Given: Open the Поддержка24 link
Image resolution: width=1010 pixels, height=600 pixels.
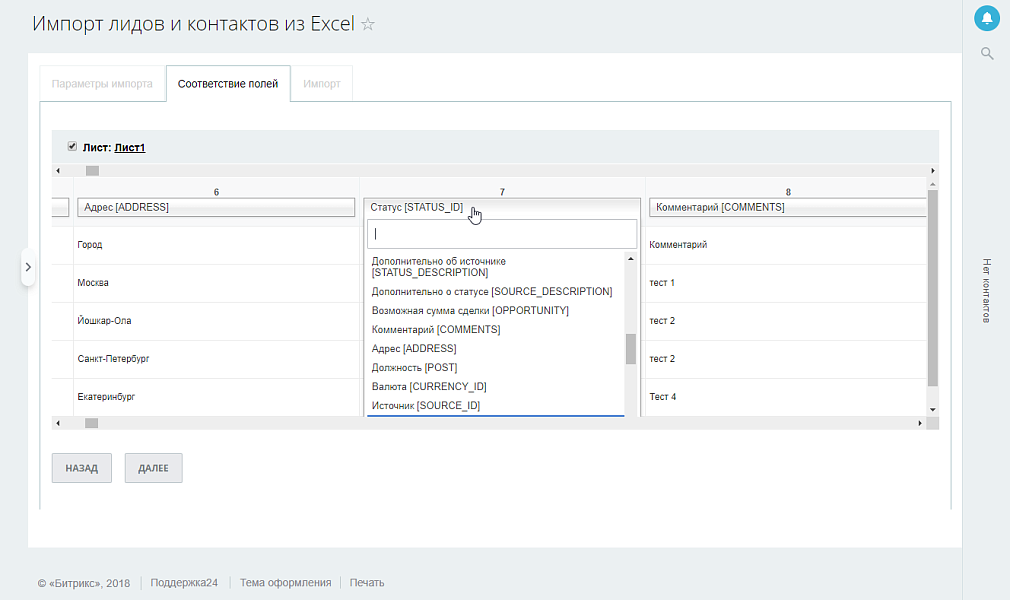Looking at the screenshot, I should pos(182,581).
